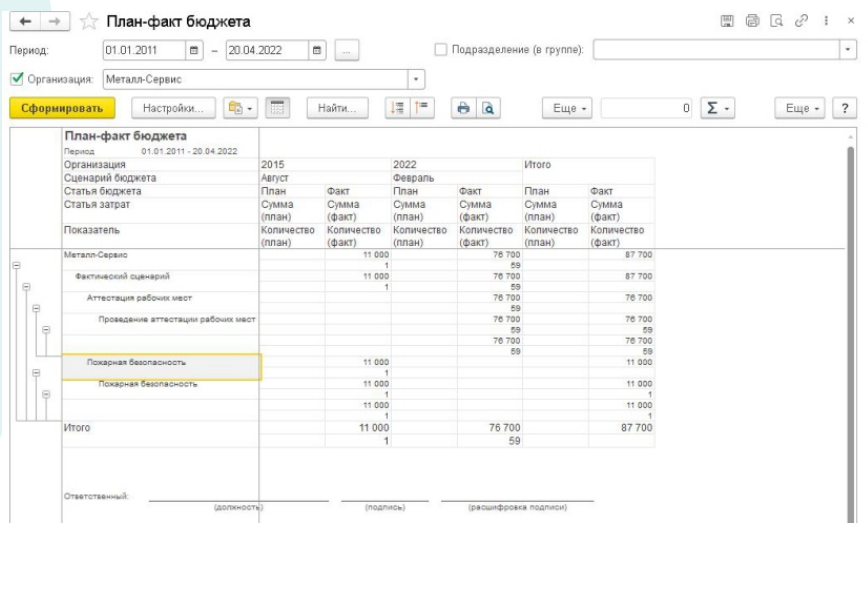Image resolution: width=868 pixels, height=595 pixels.
Task: Add report to favorites with star icon
Action: (x=89, y=22)
